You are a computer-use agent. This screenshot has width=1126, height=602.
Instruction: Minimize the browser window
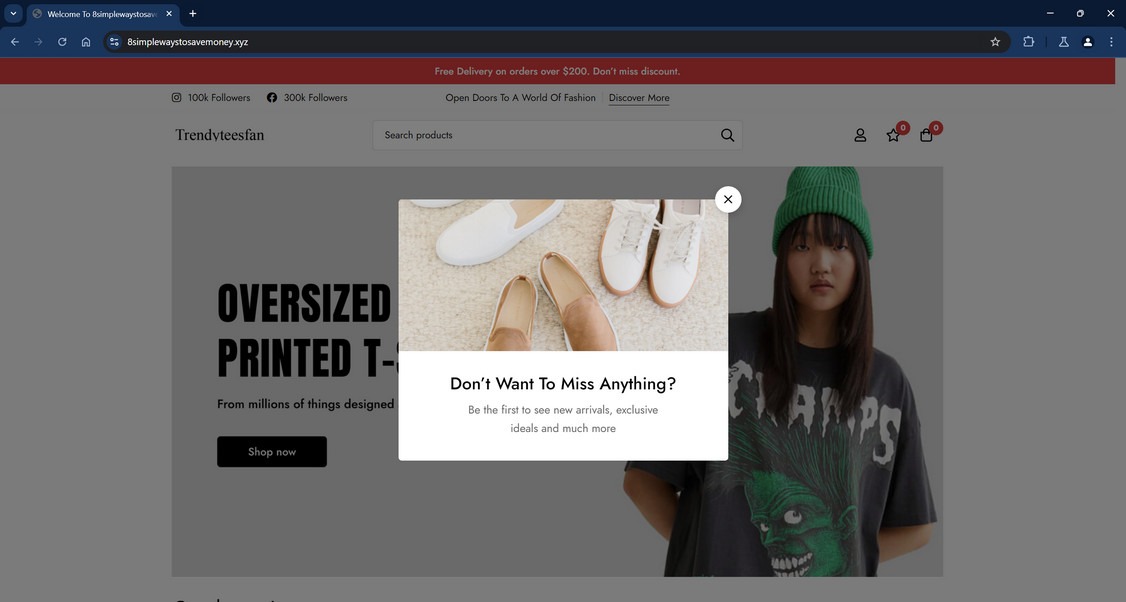point(1050,14)
